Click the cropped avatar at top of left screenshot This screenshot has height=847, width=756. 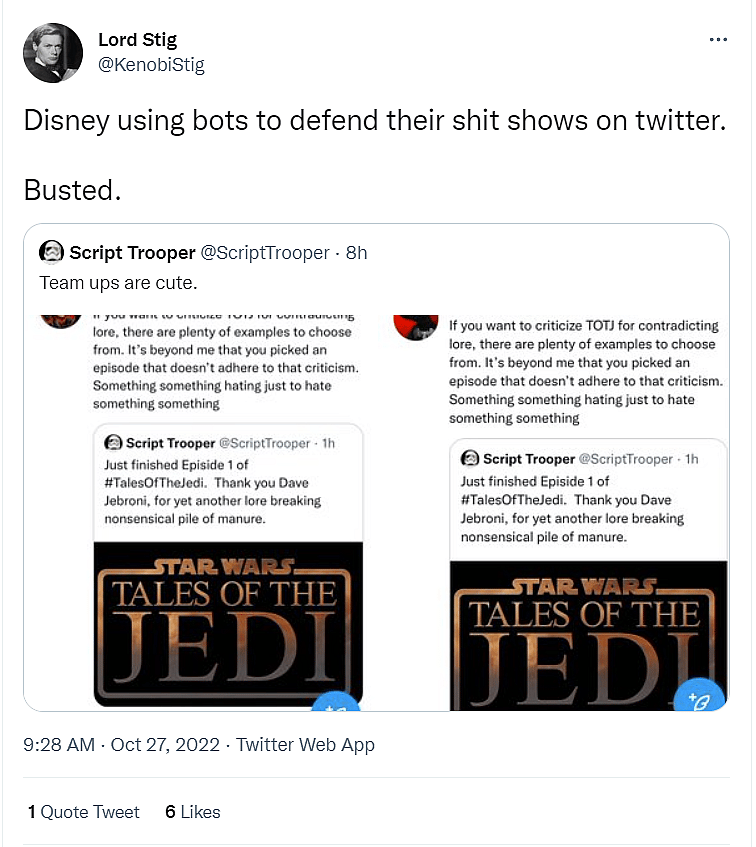(60, 322)
